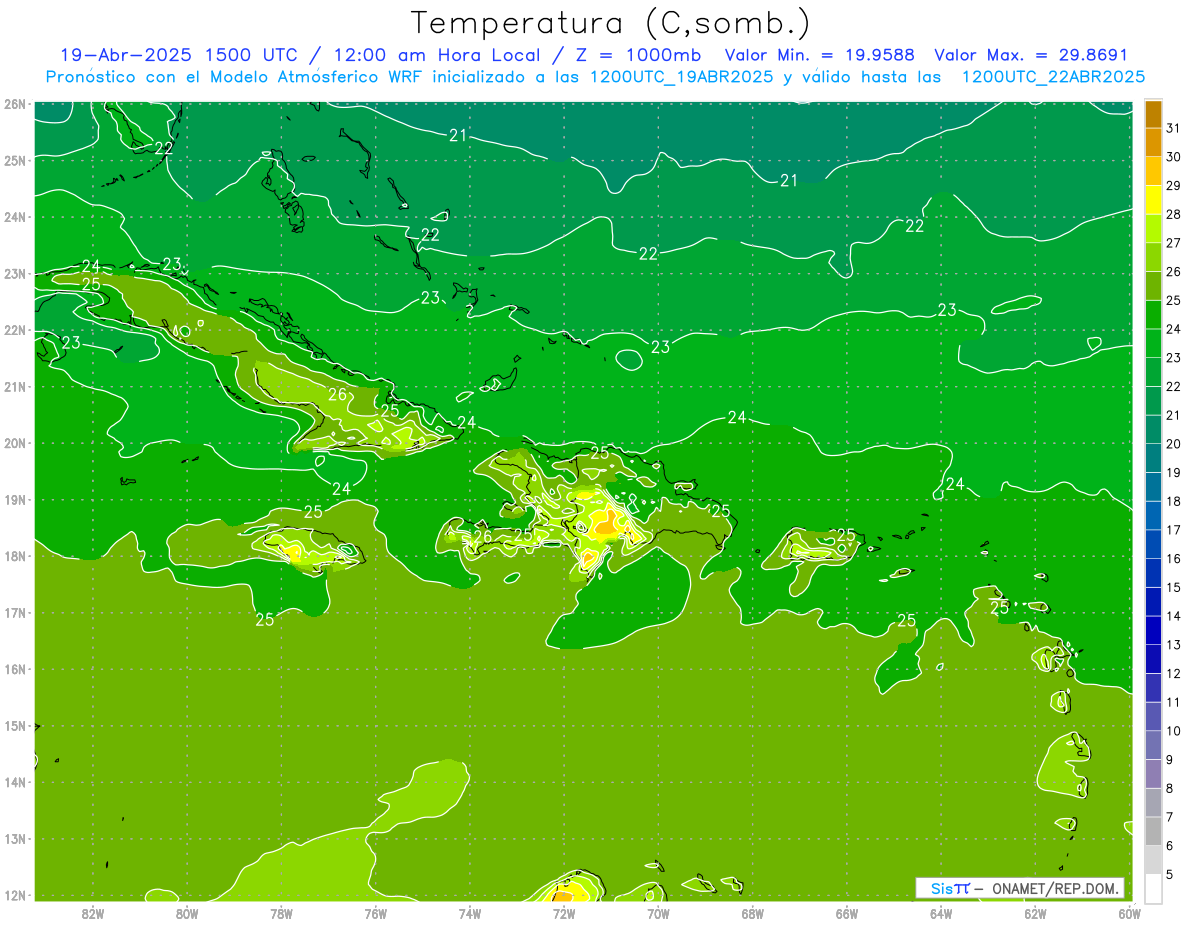Click the latitude axis label "20N"
This screenshot has height=927, width=1200.
point(15,443)
